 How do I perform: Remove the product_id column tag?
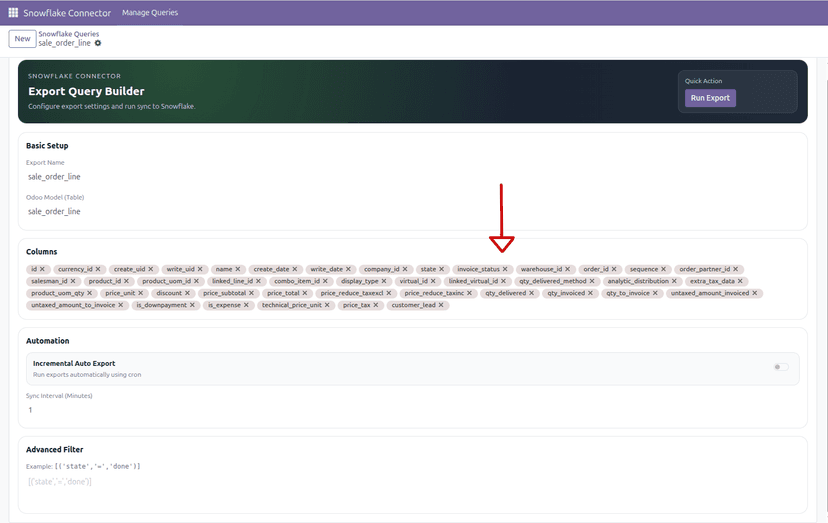point(126,281)
